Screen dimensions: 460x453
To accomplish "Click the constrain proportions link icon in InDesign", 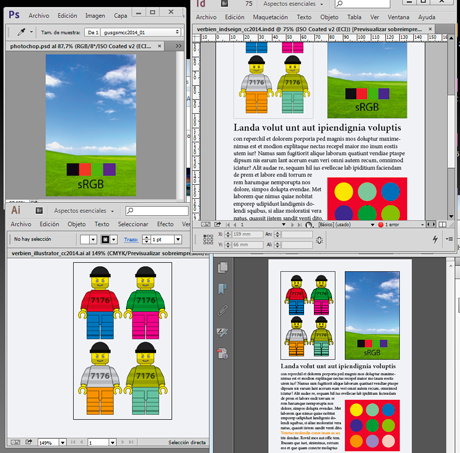I will (319, 240).
